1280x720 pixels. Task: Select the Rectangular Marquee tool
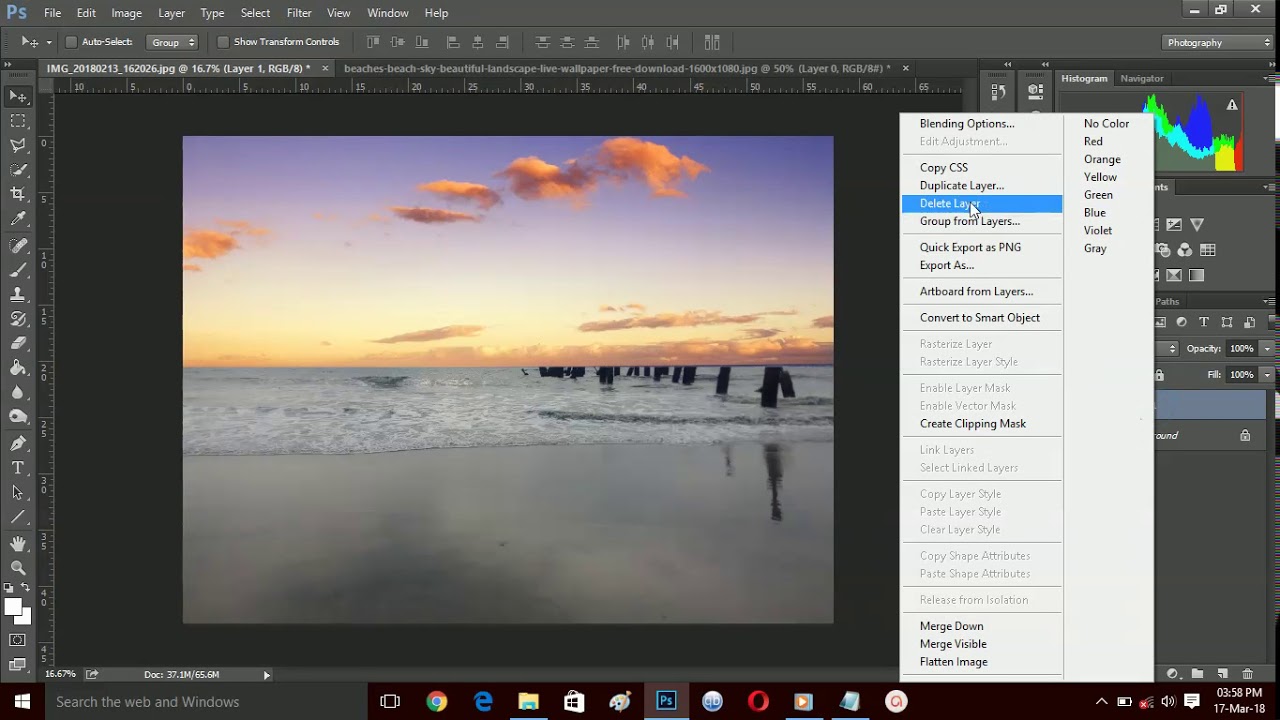(x=18, y=121)
